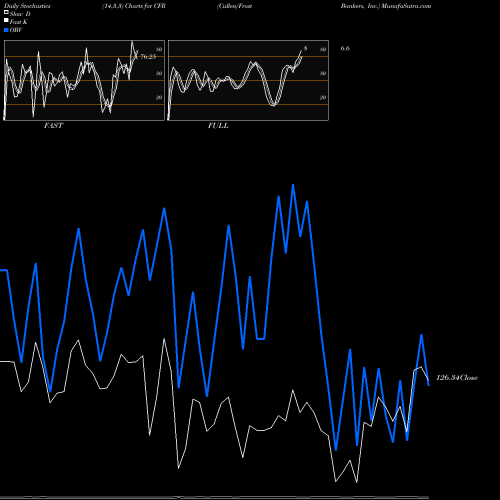Screen dimensions: 500x500
Task: Click the 'Fast K' legend label
Action: click(x=19, y=22)
